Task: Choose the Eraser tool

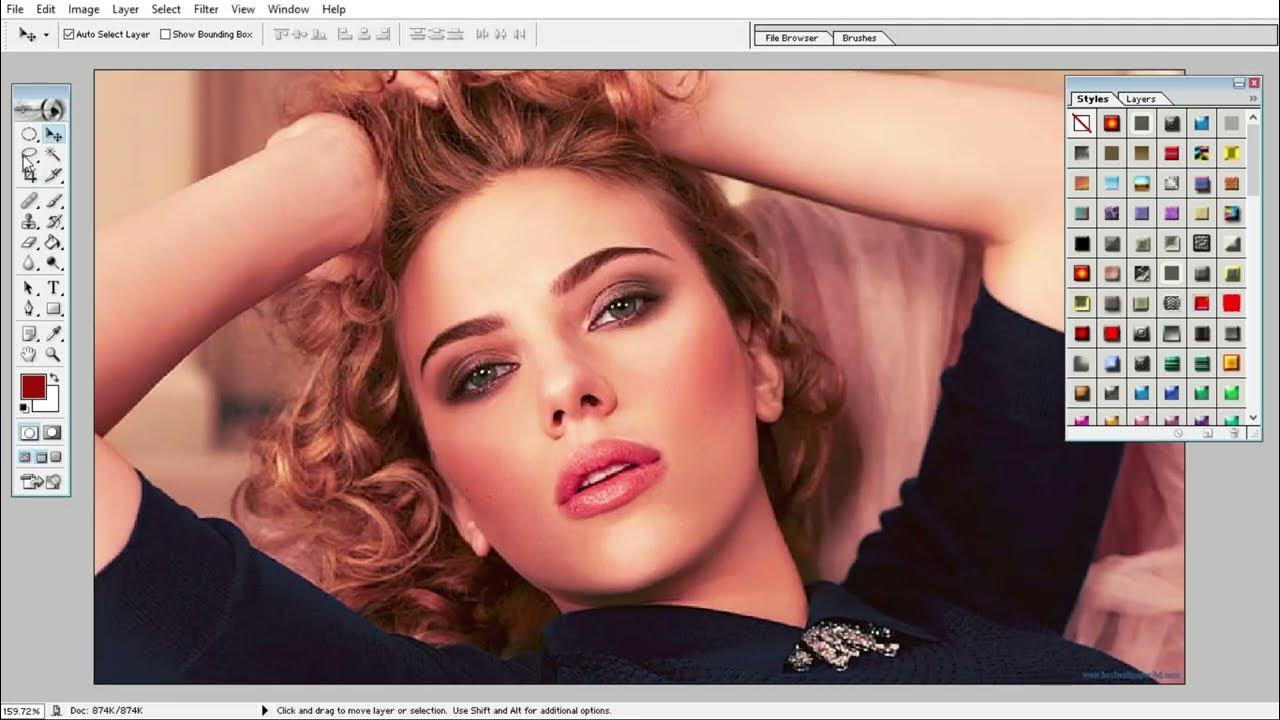Action: click(29, 242)
